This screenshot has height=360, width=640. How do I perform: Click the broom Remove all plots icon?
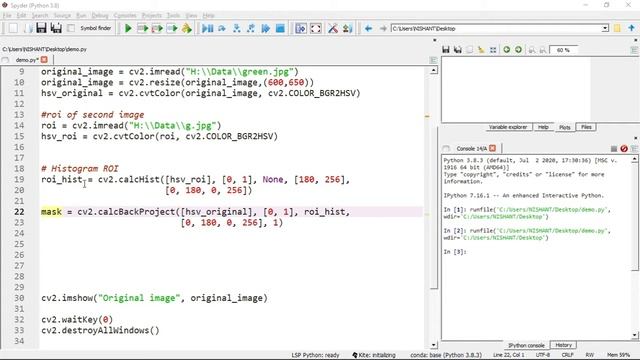point(481,50)
